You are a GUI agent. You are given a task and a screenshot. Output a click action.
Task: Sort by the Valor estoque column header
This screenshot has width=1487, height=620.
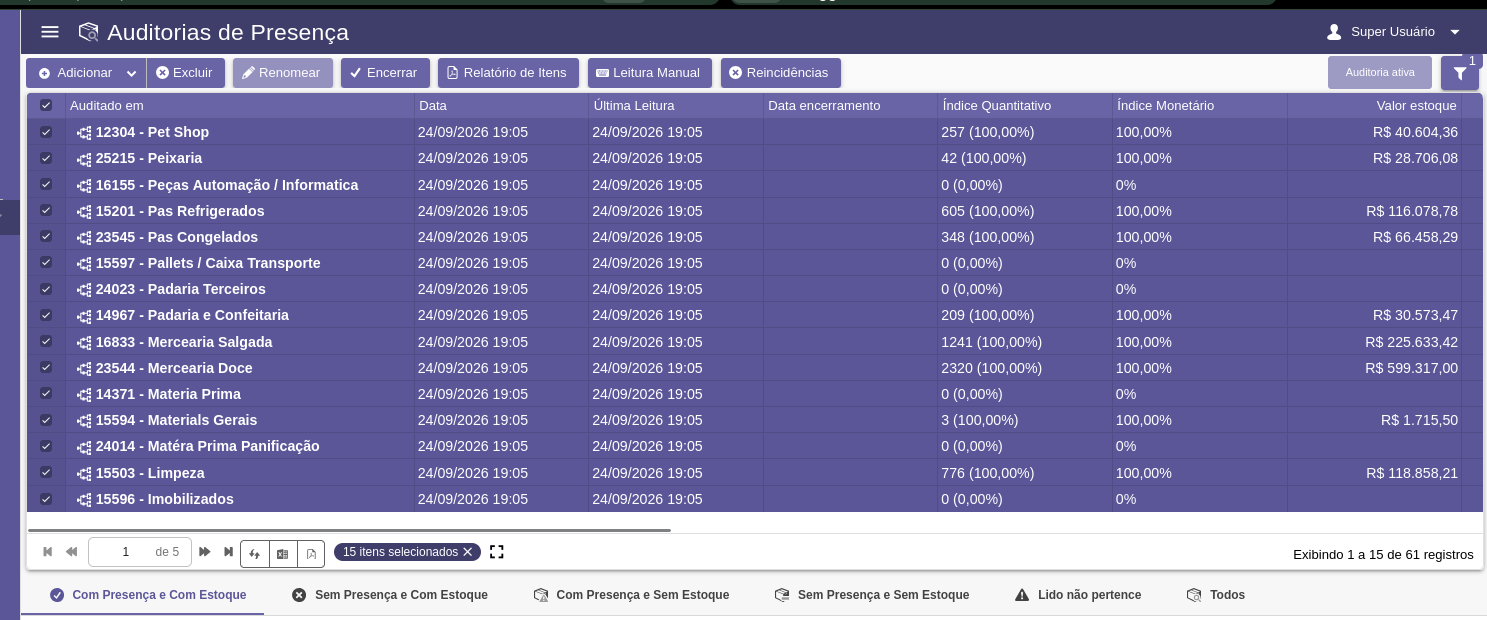point(1373,105)
